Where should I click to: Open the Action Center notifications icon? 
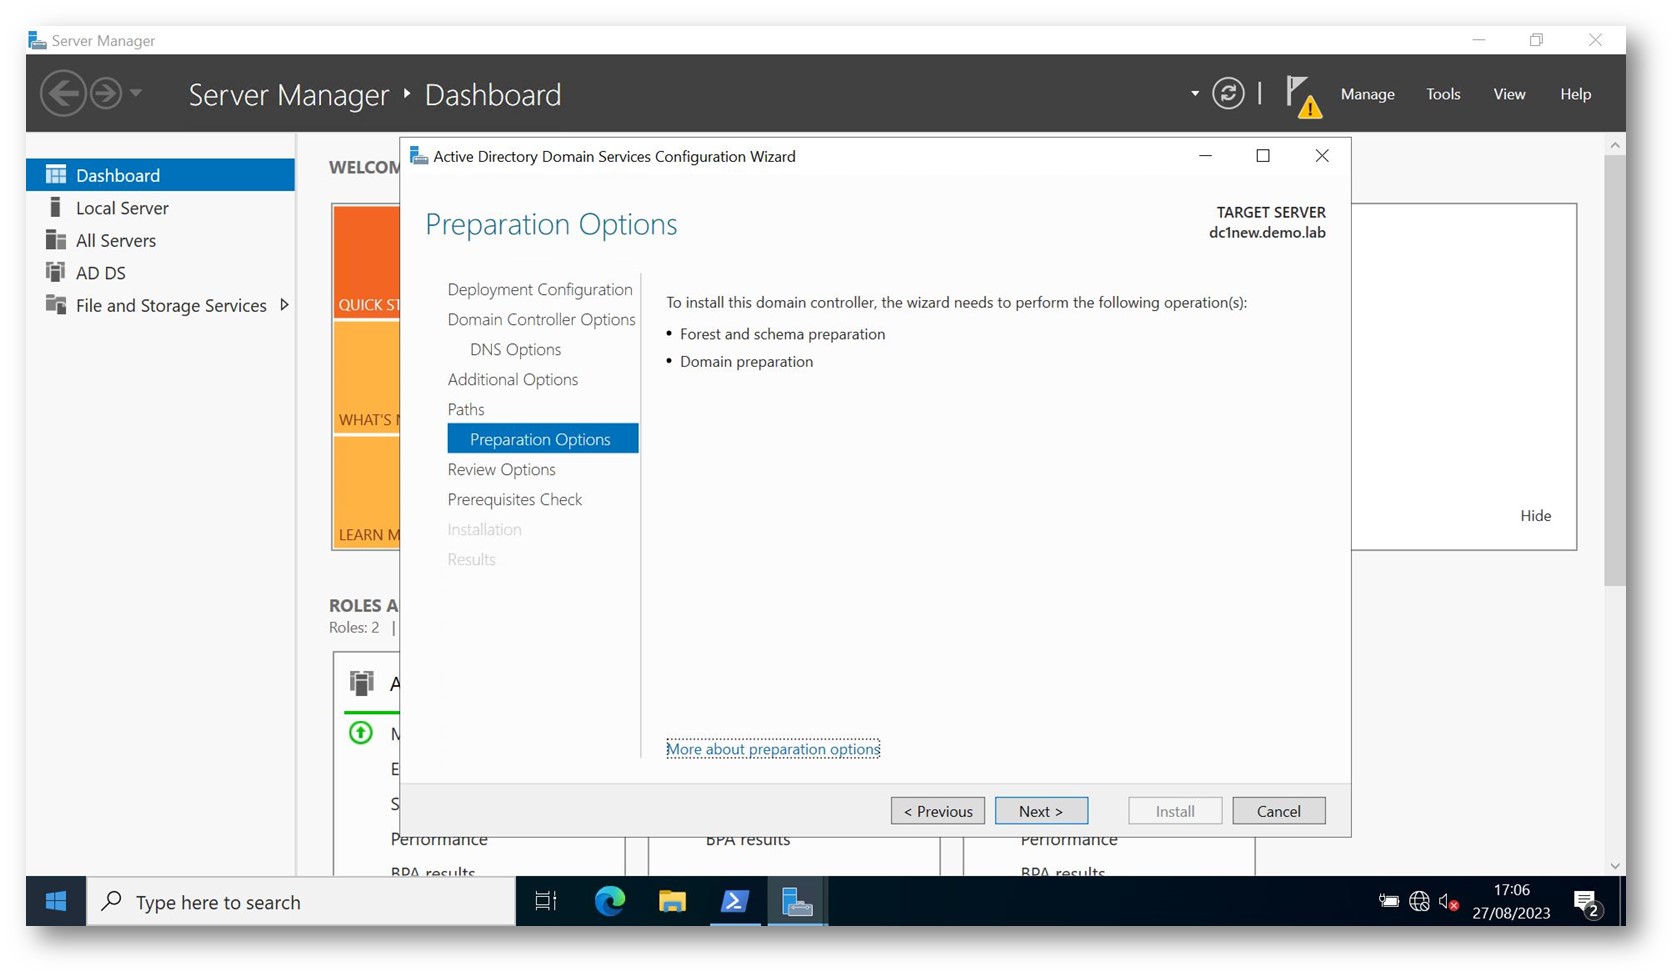[1587, 903]
